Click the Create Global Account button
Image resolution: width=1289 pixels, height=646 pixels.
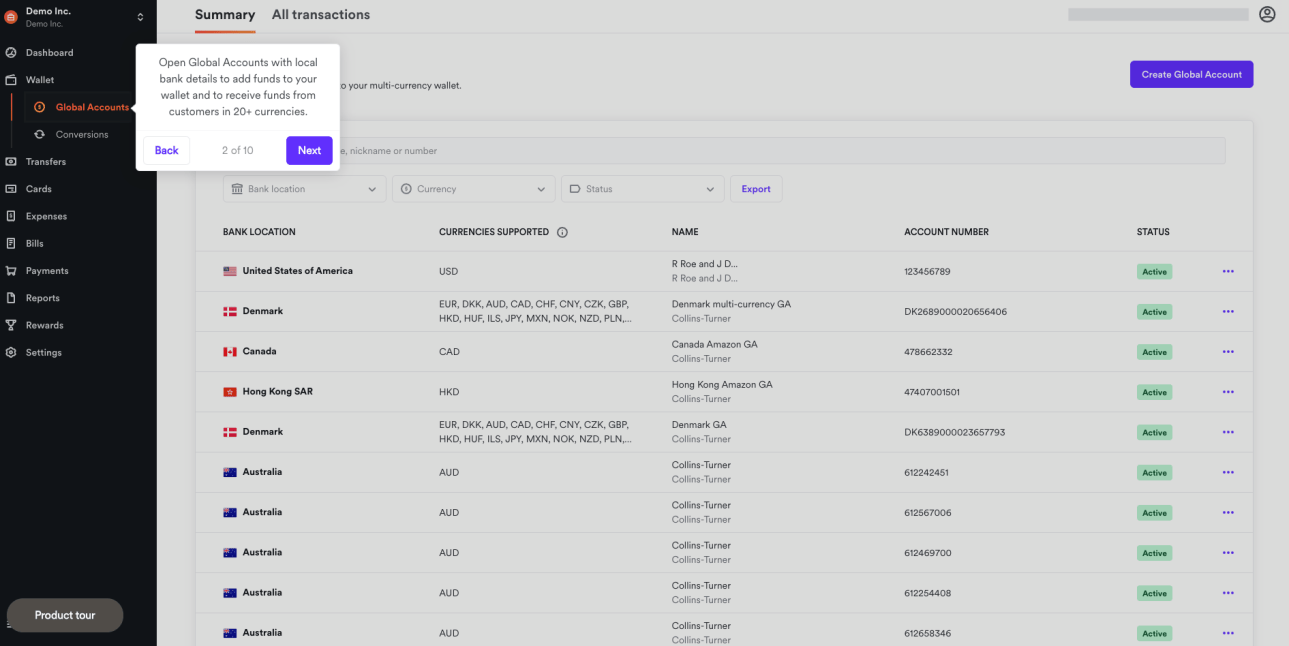(1191, 74)
